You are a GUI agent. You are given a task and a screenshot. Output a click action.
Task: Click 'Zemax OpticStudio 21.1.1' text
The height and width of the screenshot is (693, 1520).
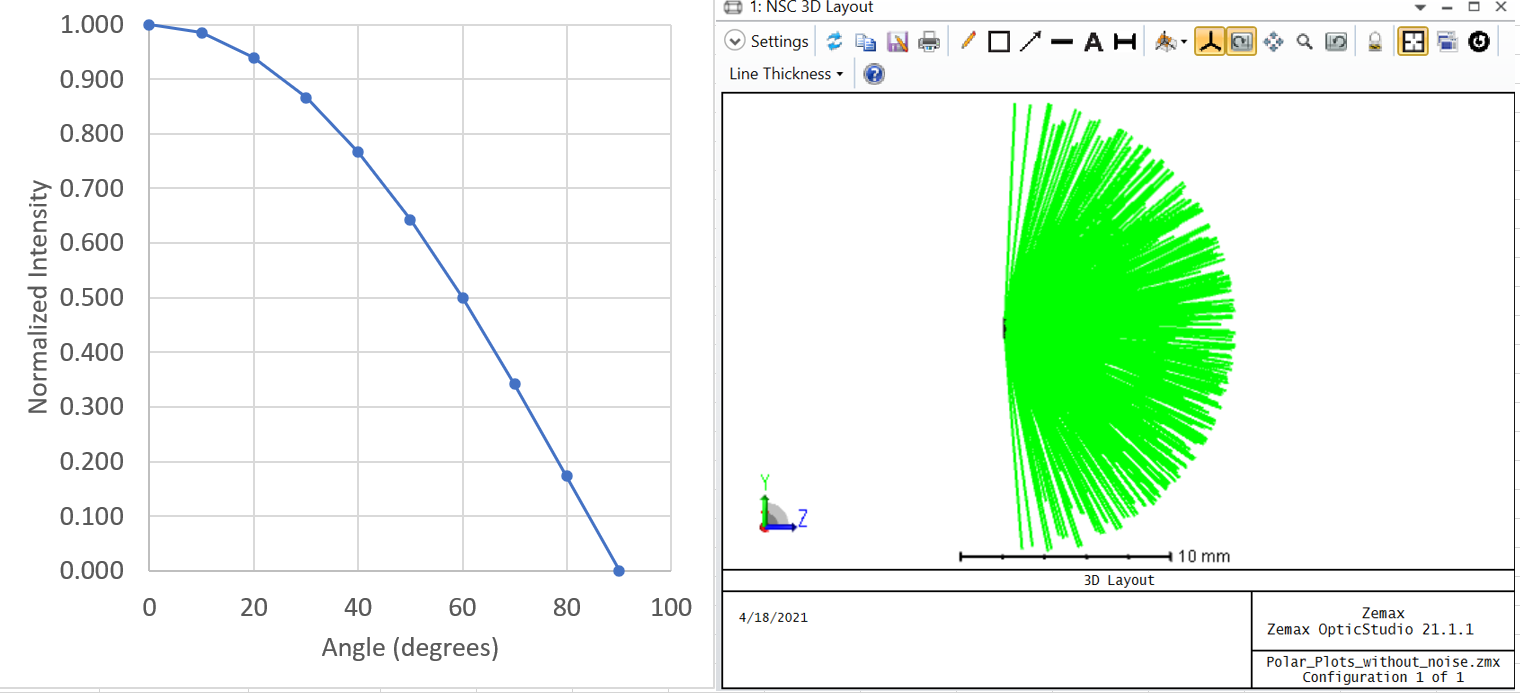click(x=1369, y=630)
